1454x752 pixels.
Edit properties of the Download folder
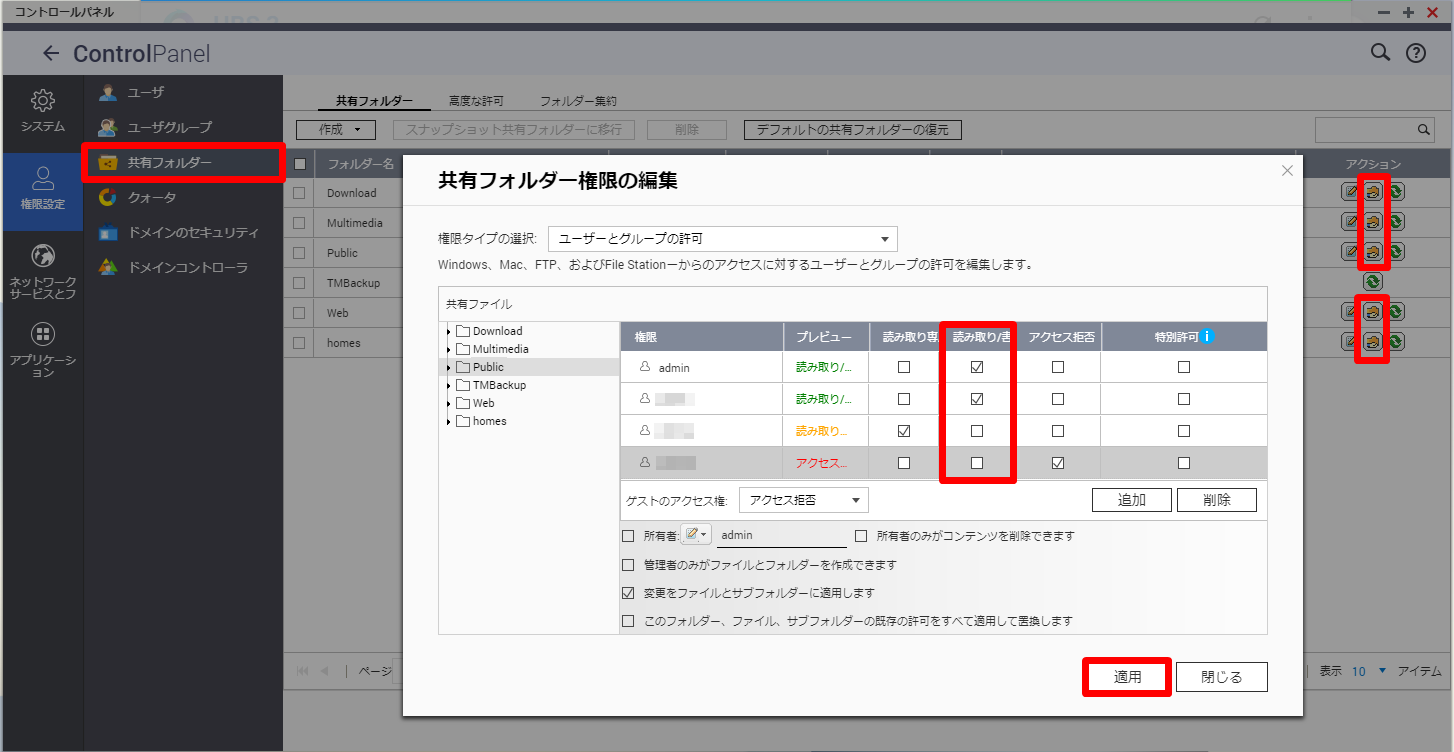[1351, 192]
